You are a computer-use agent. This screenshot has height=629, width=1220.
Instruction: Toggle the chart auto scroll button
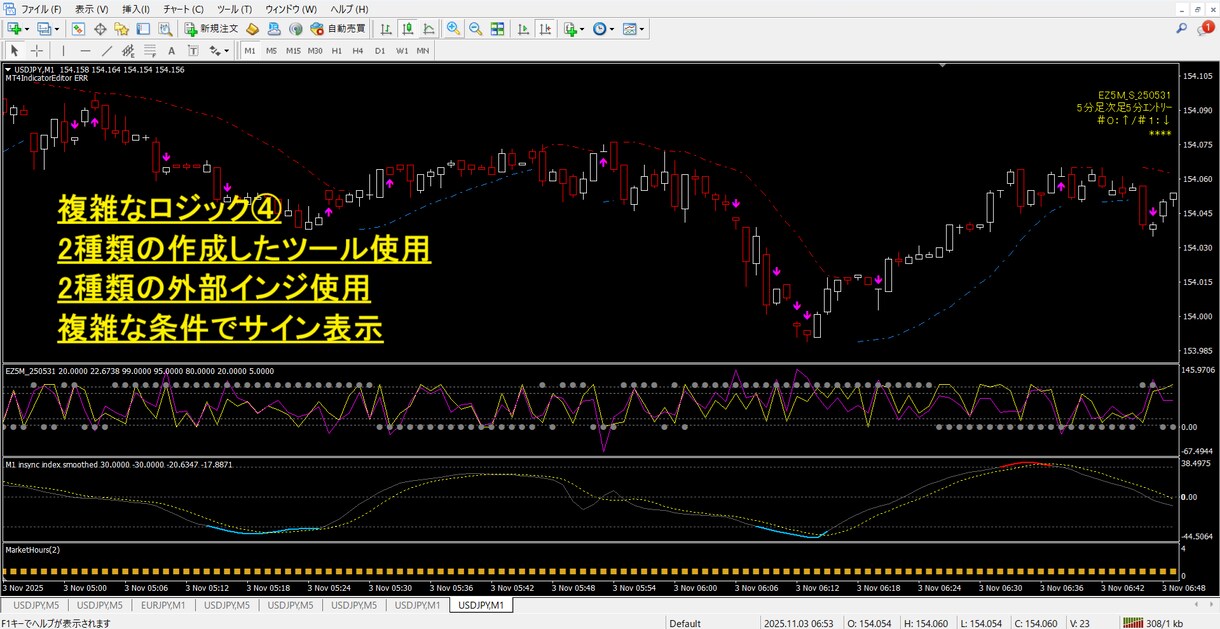click(x=522, y=29)
